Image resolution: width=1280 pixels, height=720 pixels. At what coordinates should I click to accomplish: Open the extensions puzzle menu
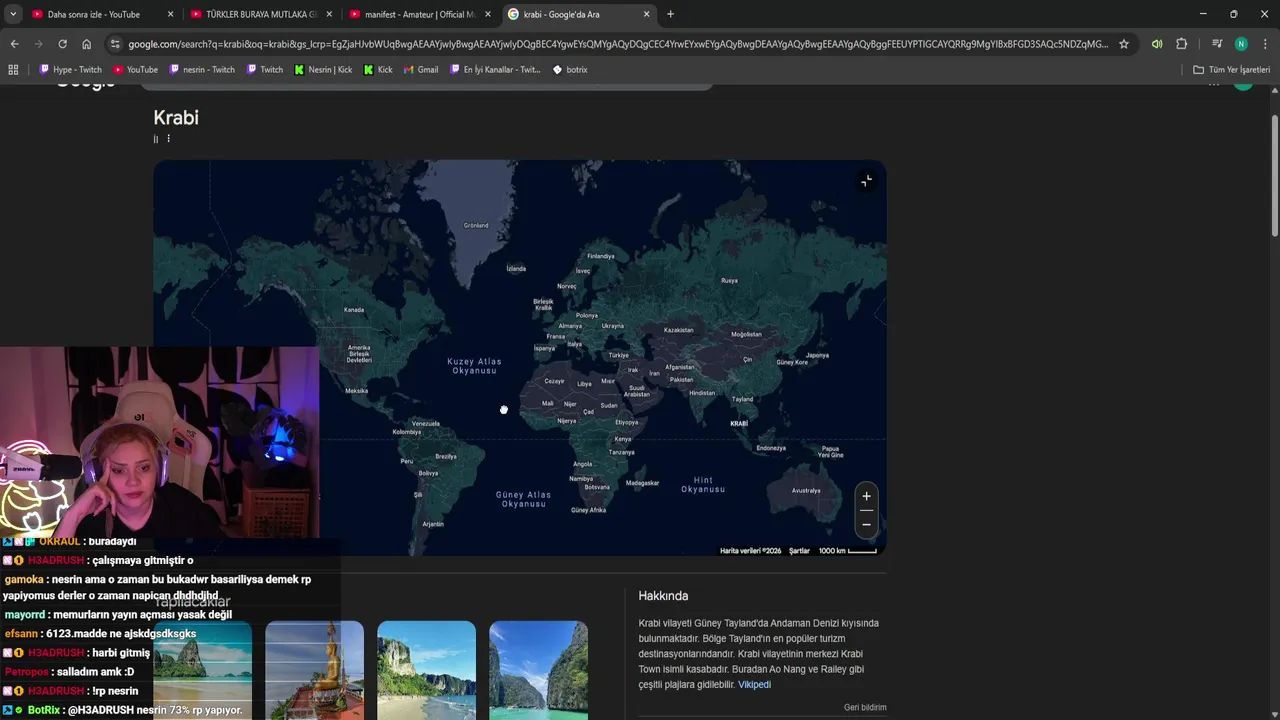coord(1182,44)
